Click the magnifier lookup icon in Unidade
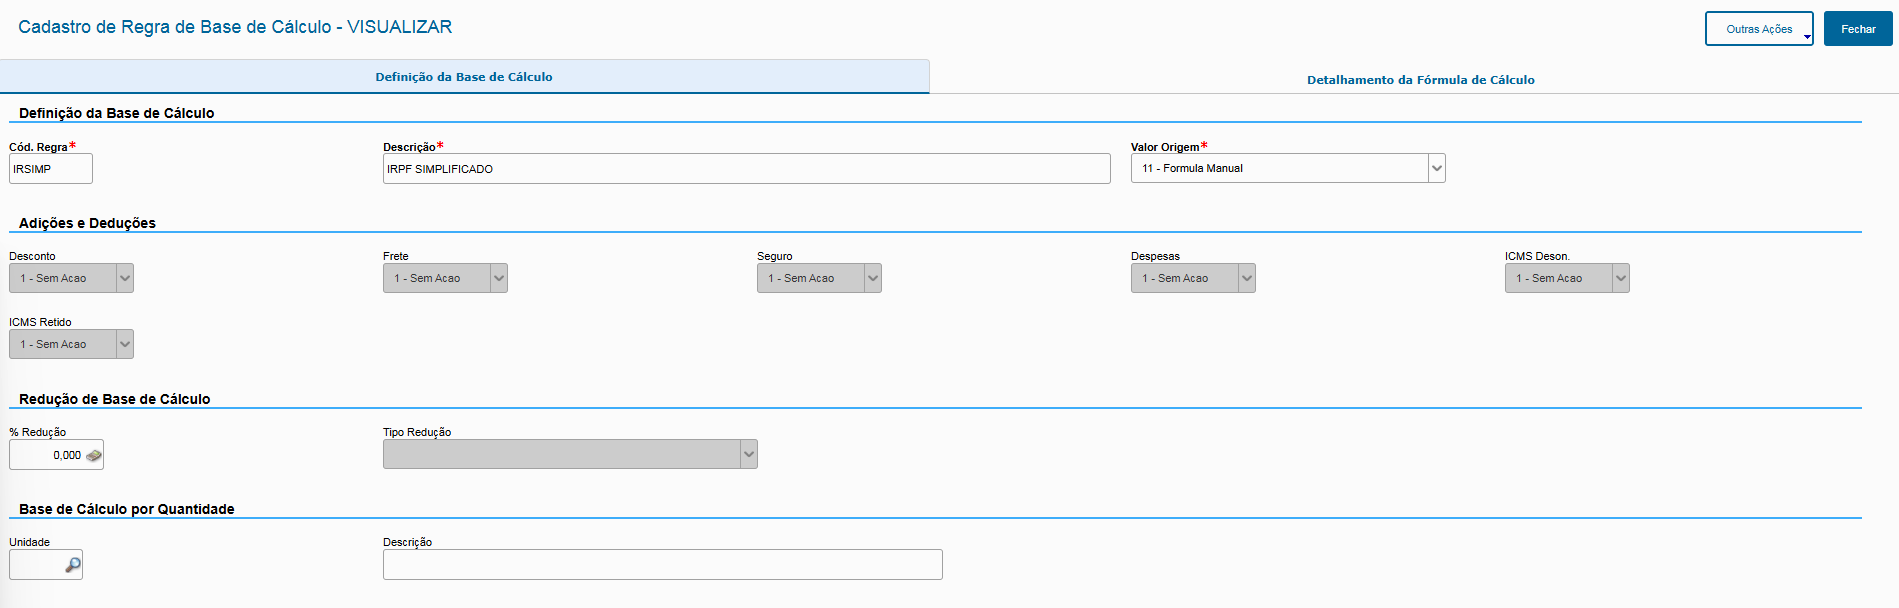Screen dimensions: 1899x608 (73, 565)
